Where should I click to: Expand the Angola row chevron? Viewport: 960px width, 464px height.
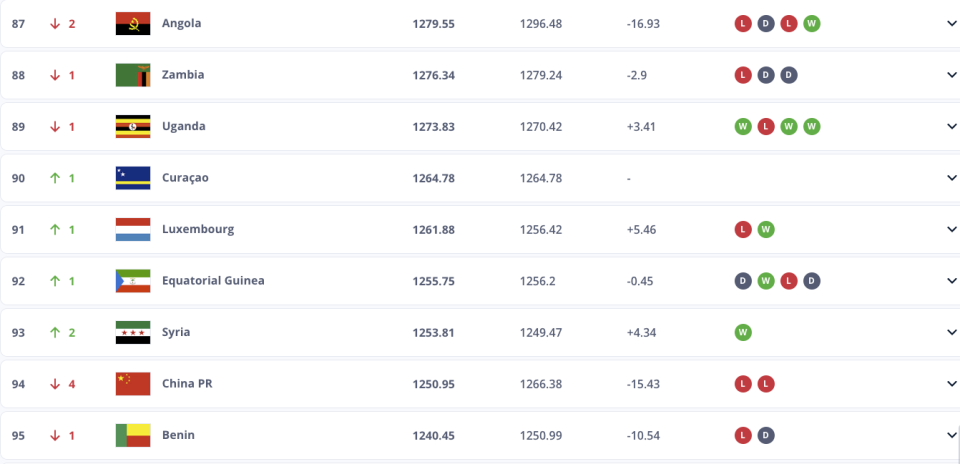(x=951, y=24)
